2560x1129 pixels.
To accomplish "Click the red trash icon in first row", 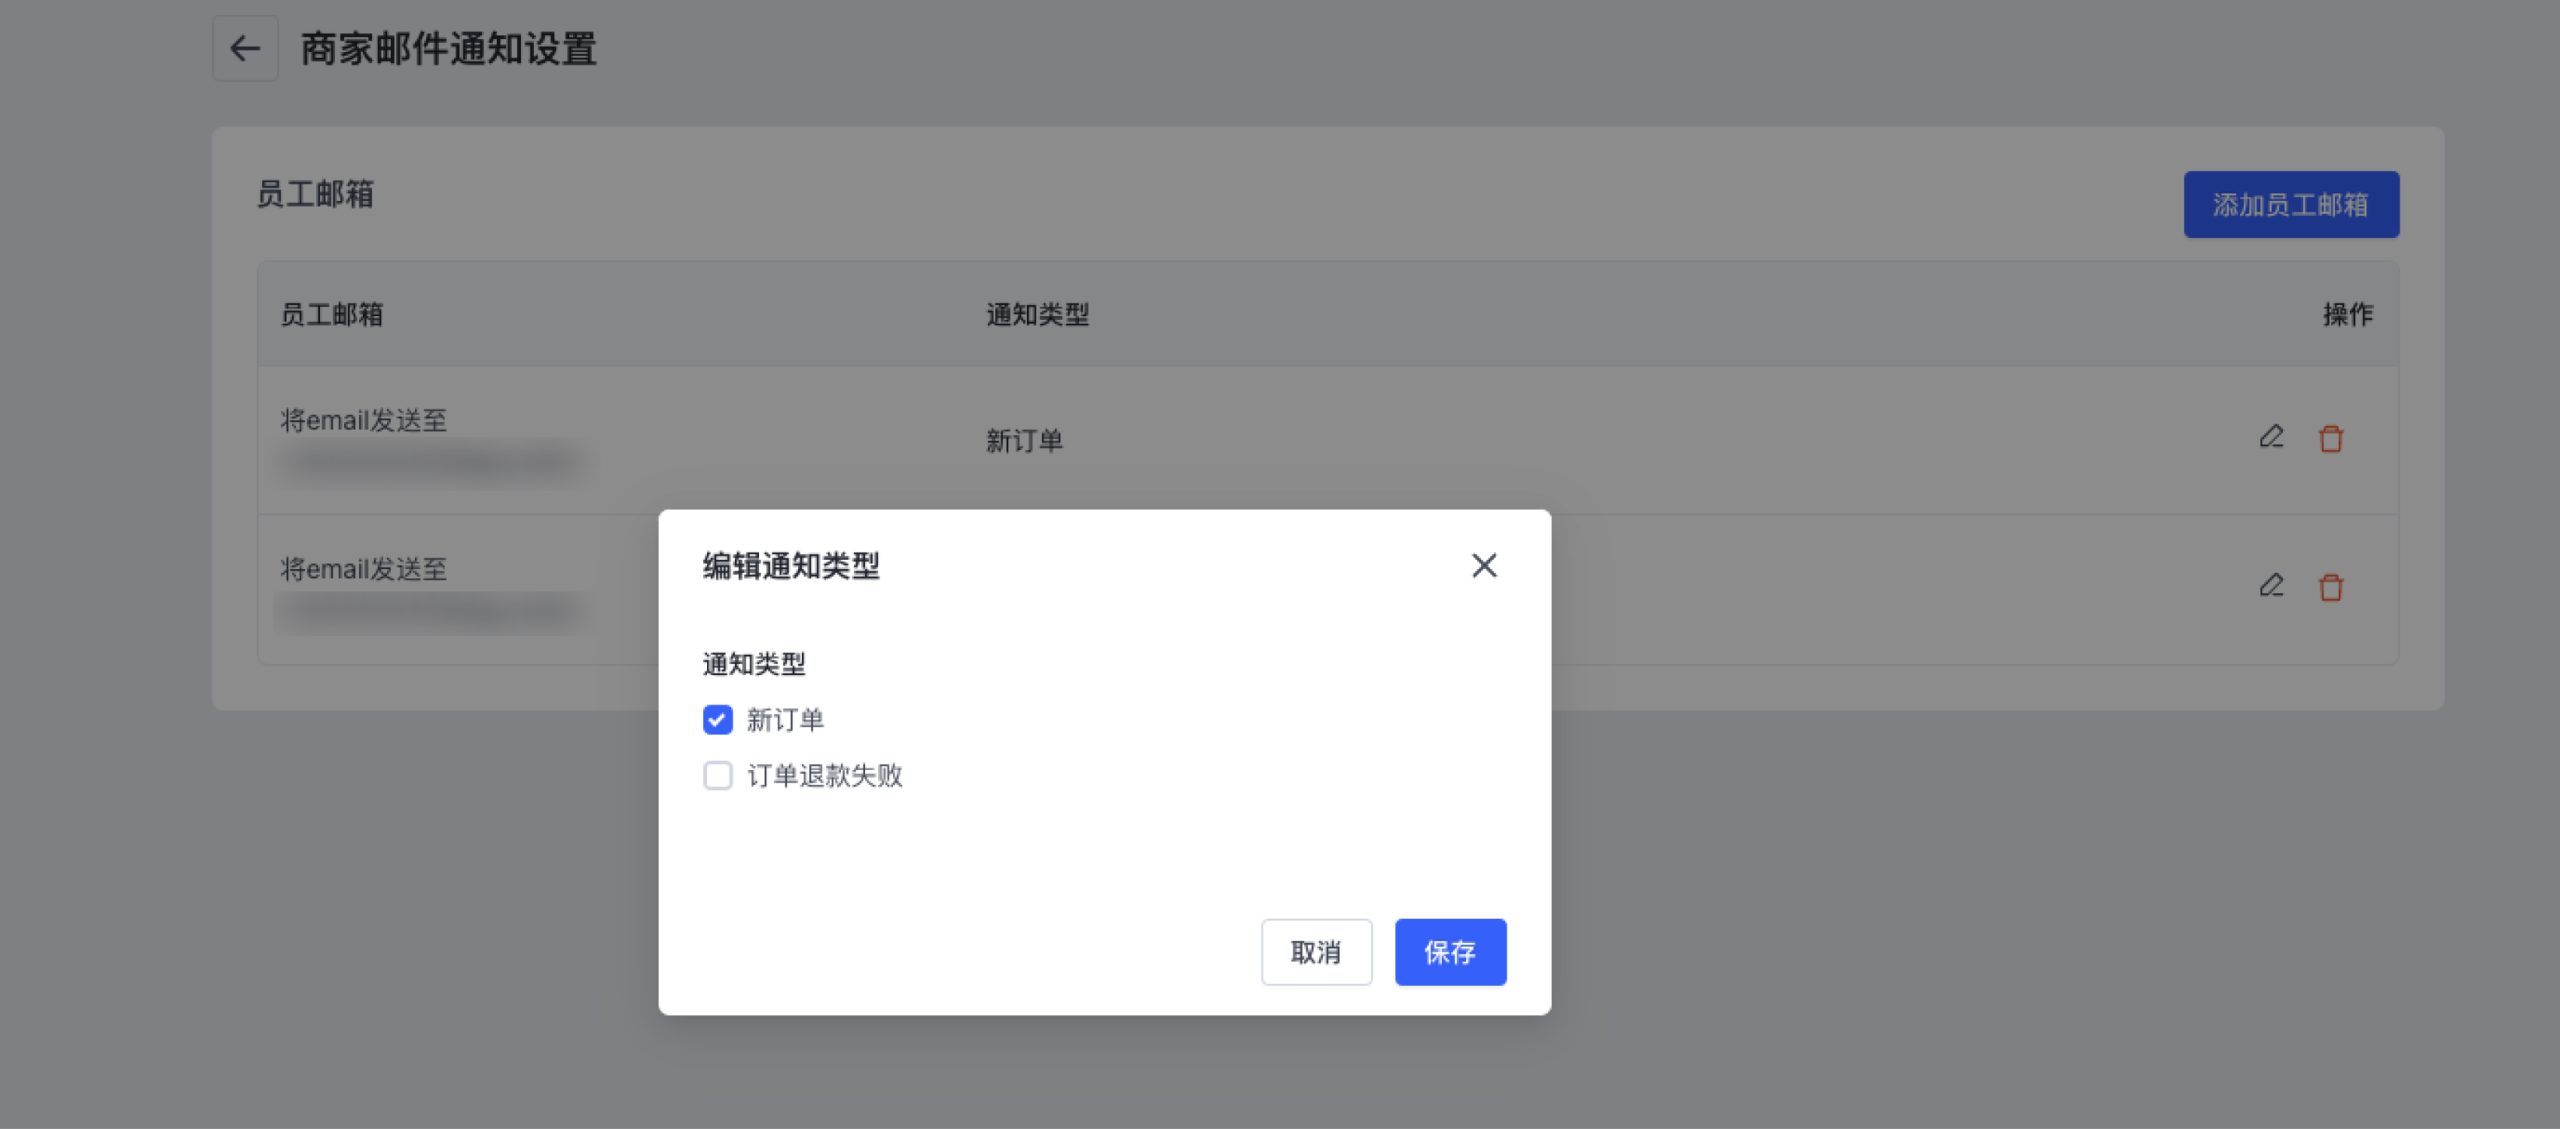I will tap(2331, 439).
